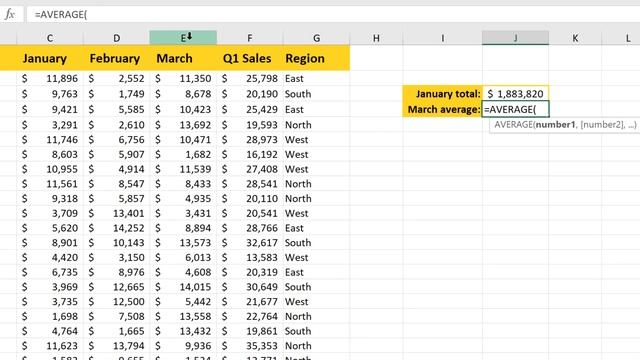
Task: Select column J header
Action: (x=516, y=38)
